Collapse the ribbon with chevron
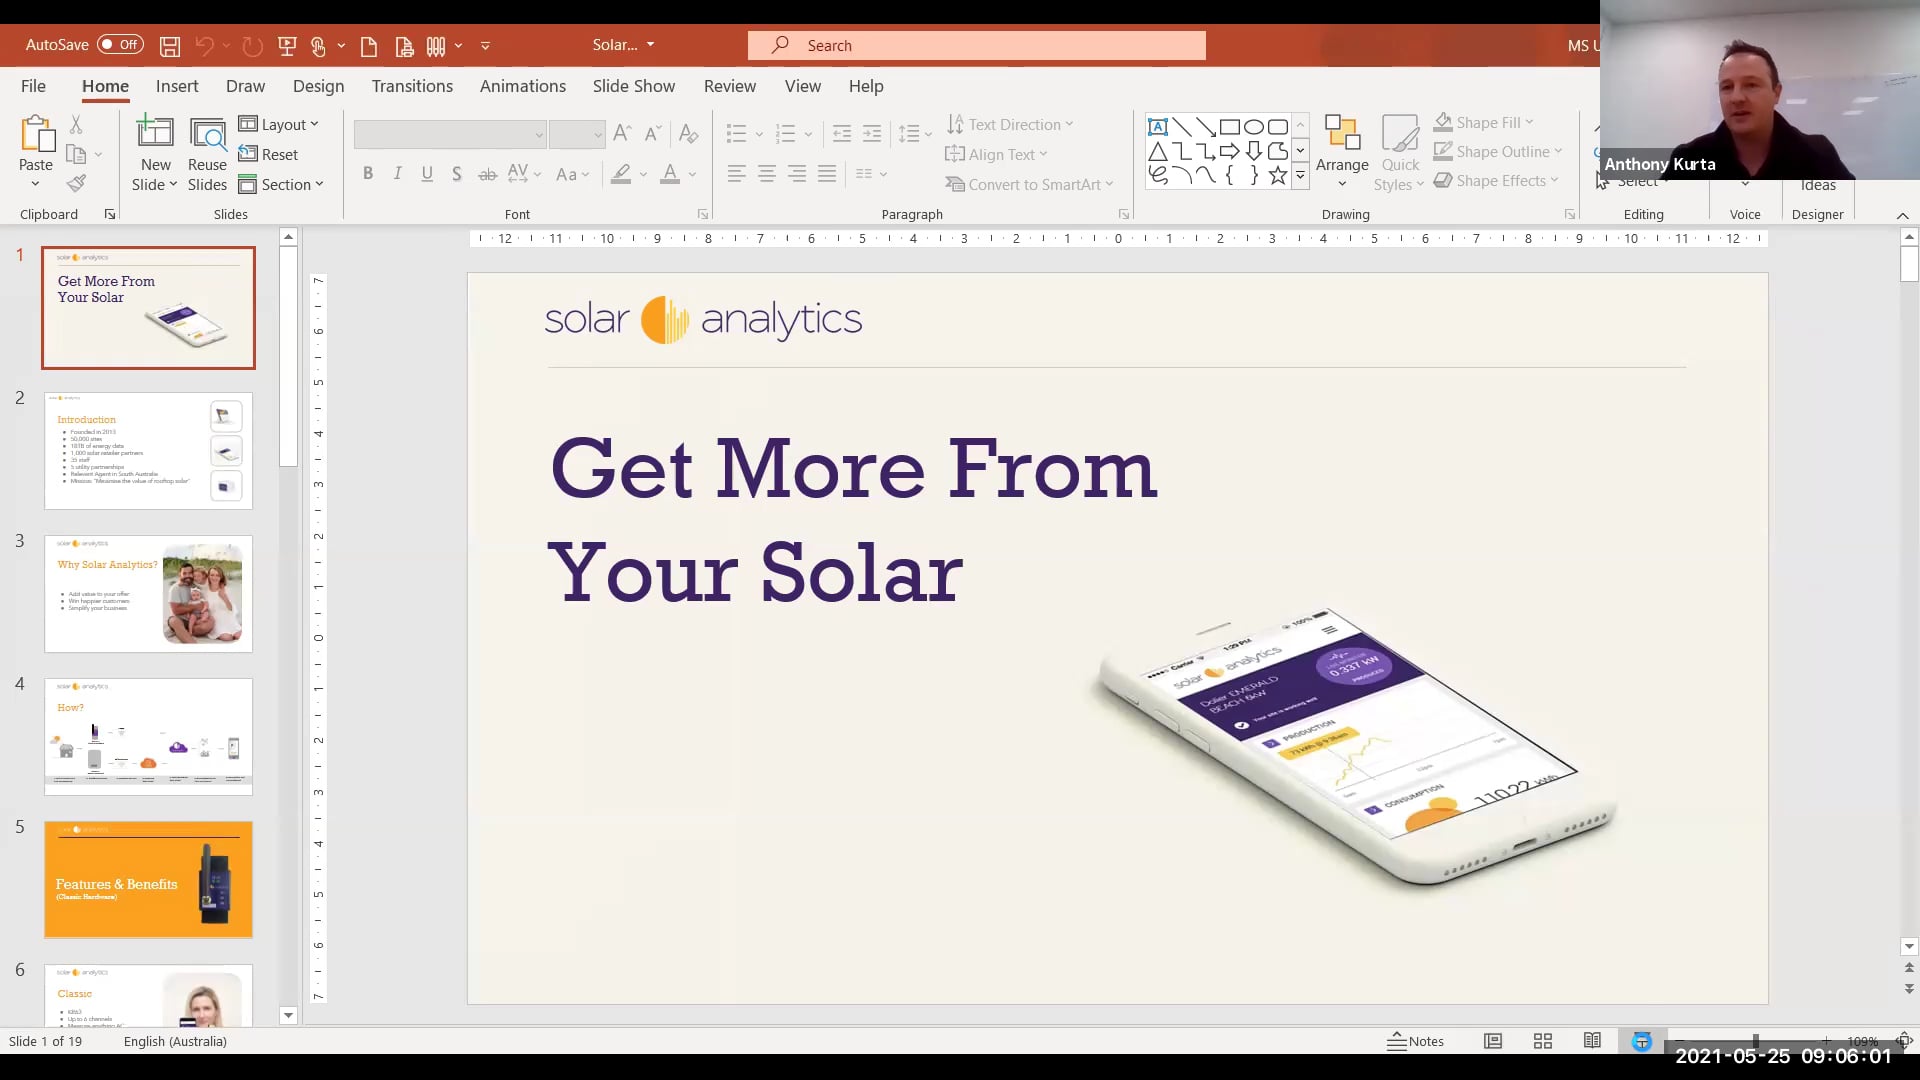The height and width of the screenshot is (1080, 1920). (1902, 215)
